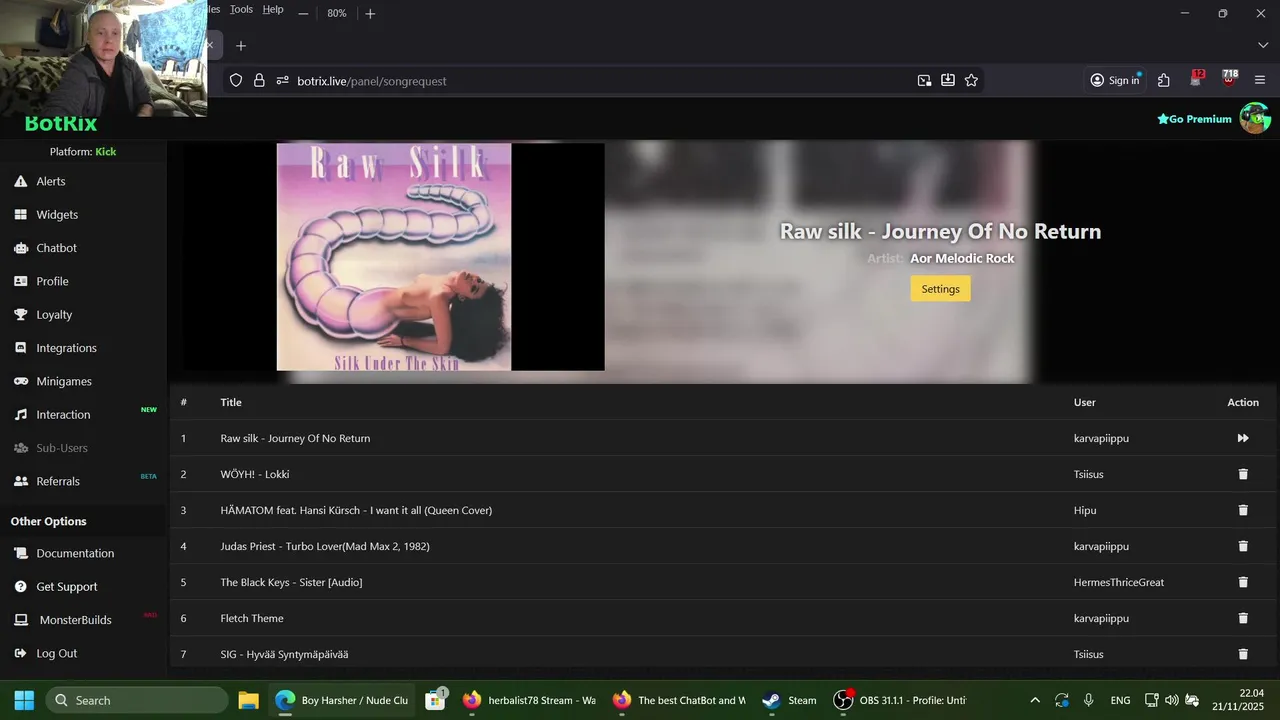Open File Explorer from taskbar

click(249, 700)
